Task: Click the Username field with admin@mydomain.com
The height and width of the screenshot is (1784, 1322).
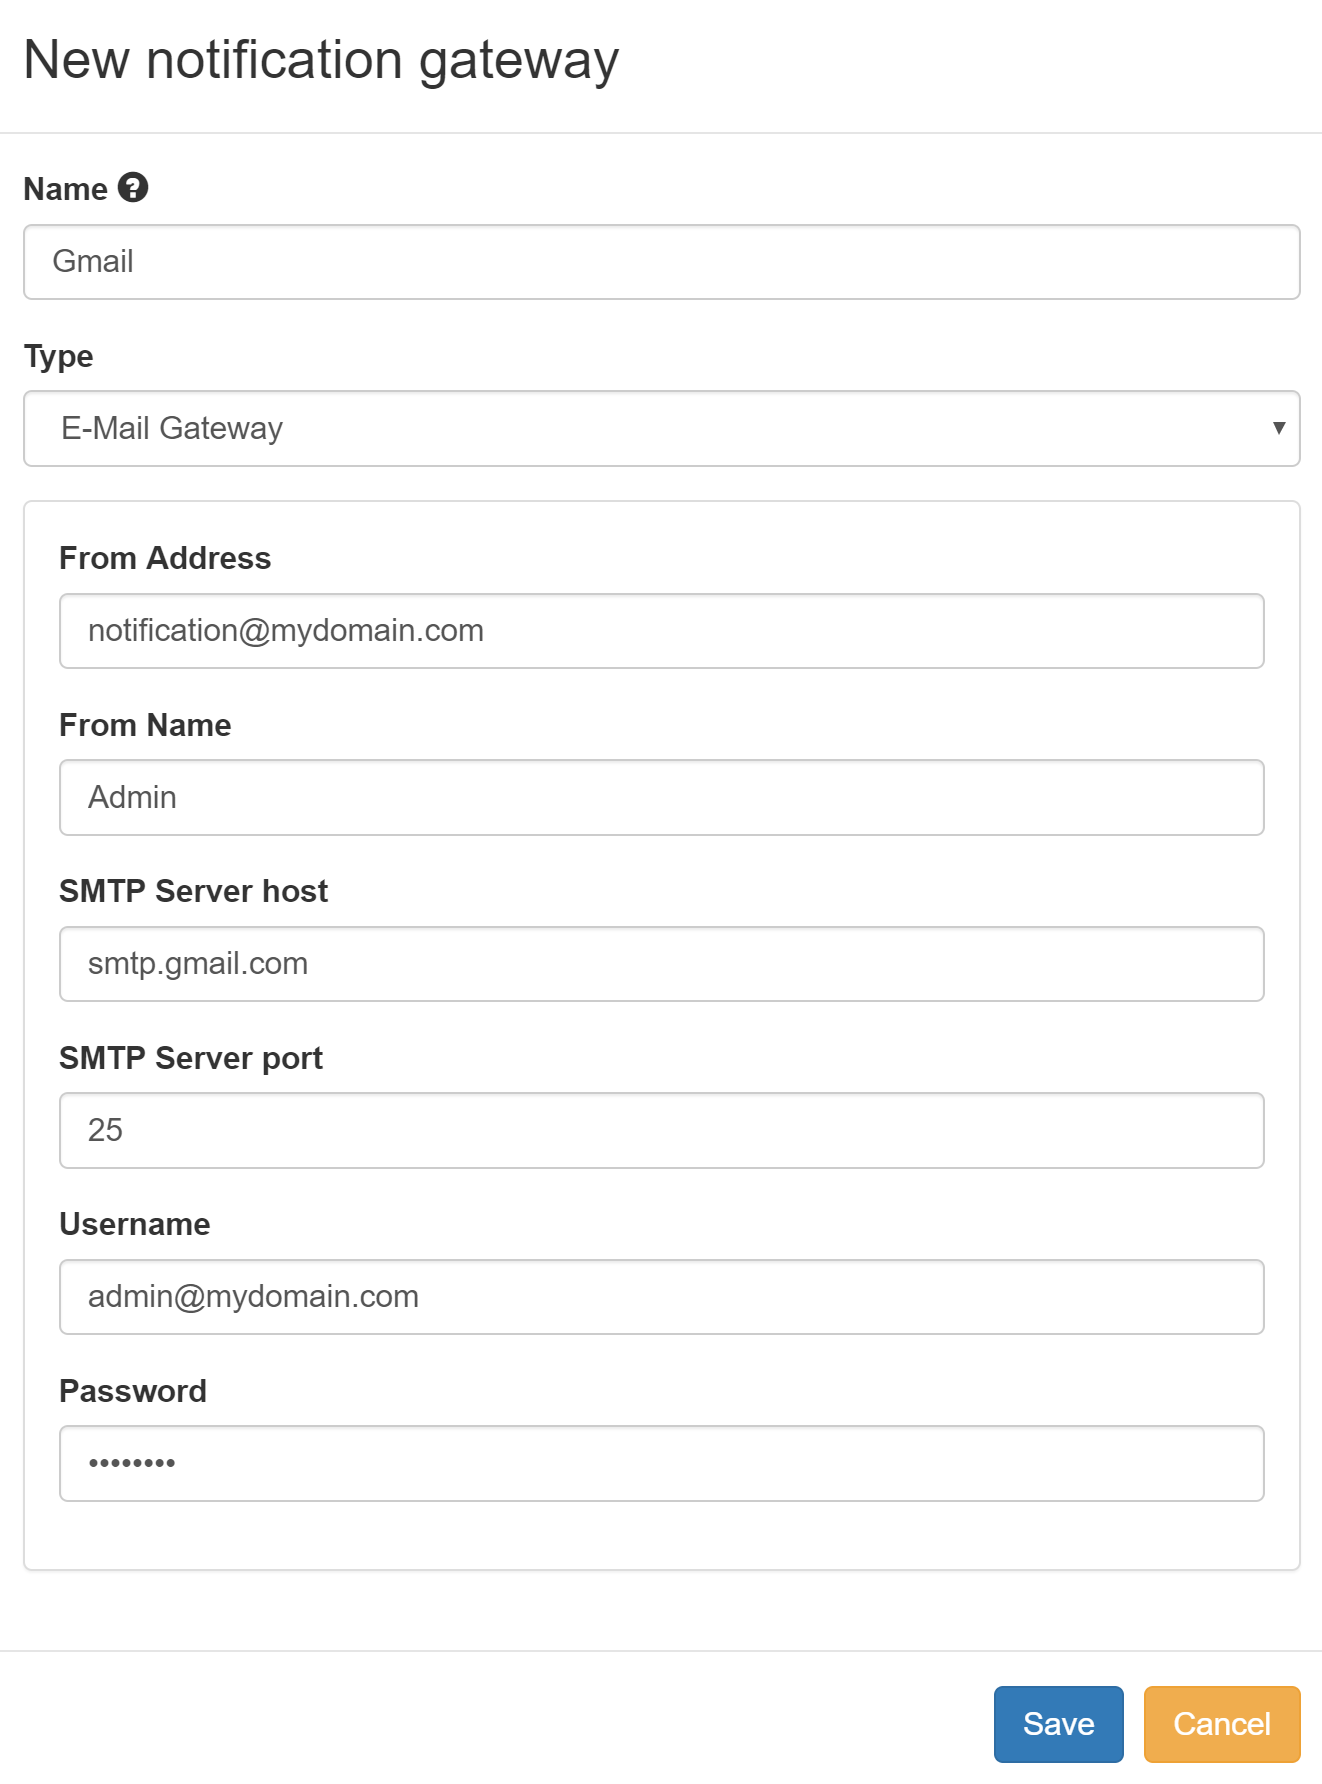Action: pos(661,1297)
